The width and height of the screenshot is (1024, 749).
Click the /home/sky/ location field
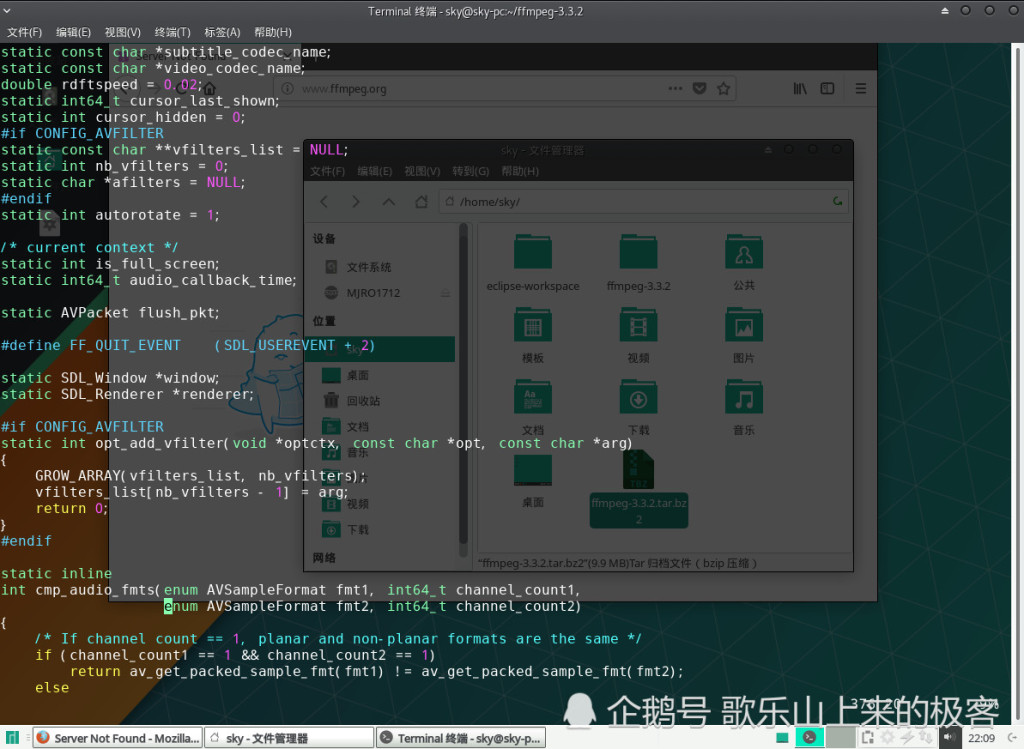pyautogui.click(x=643, y=202)
